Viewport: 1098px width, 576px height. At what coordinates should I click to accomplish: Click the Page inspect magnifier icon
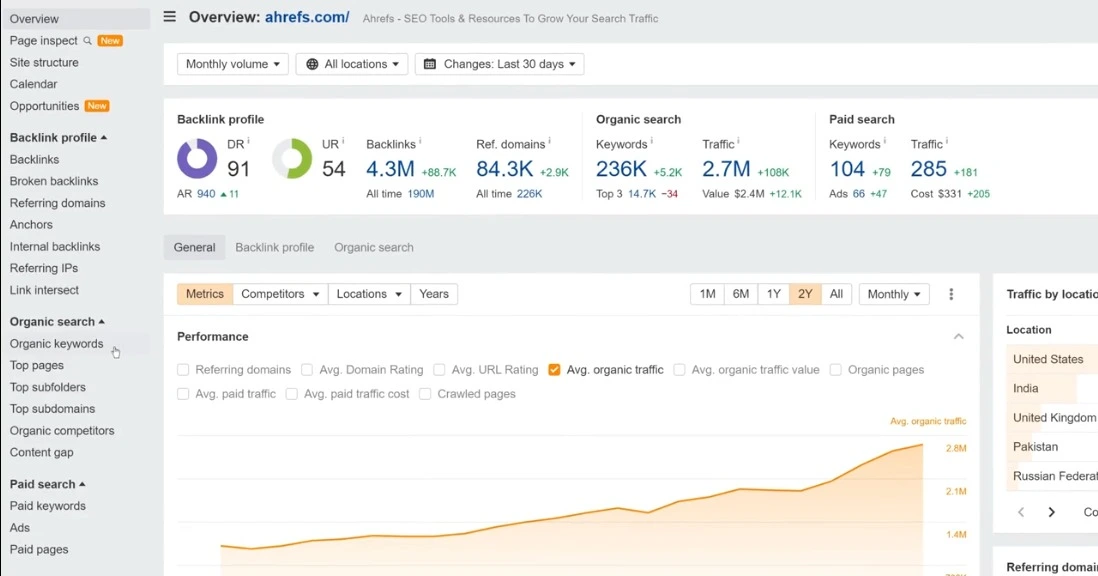[88, 41]
